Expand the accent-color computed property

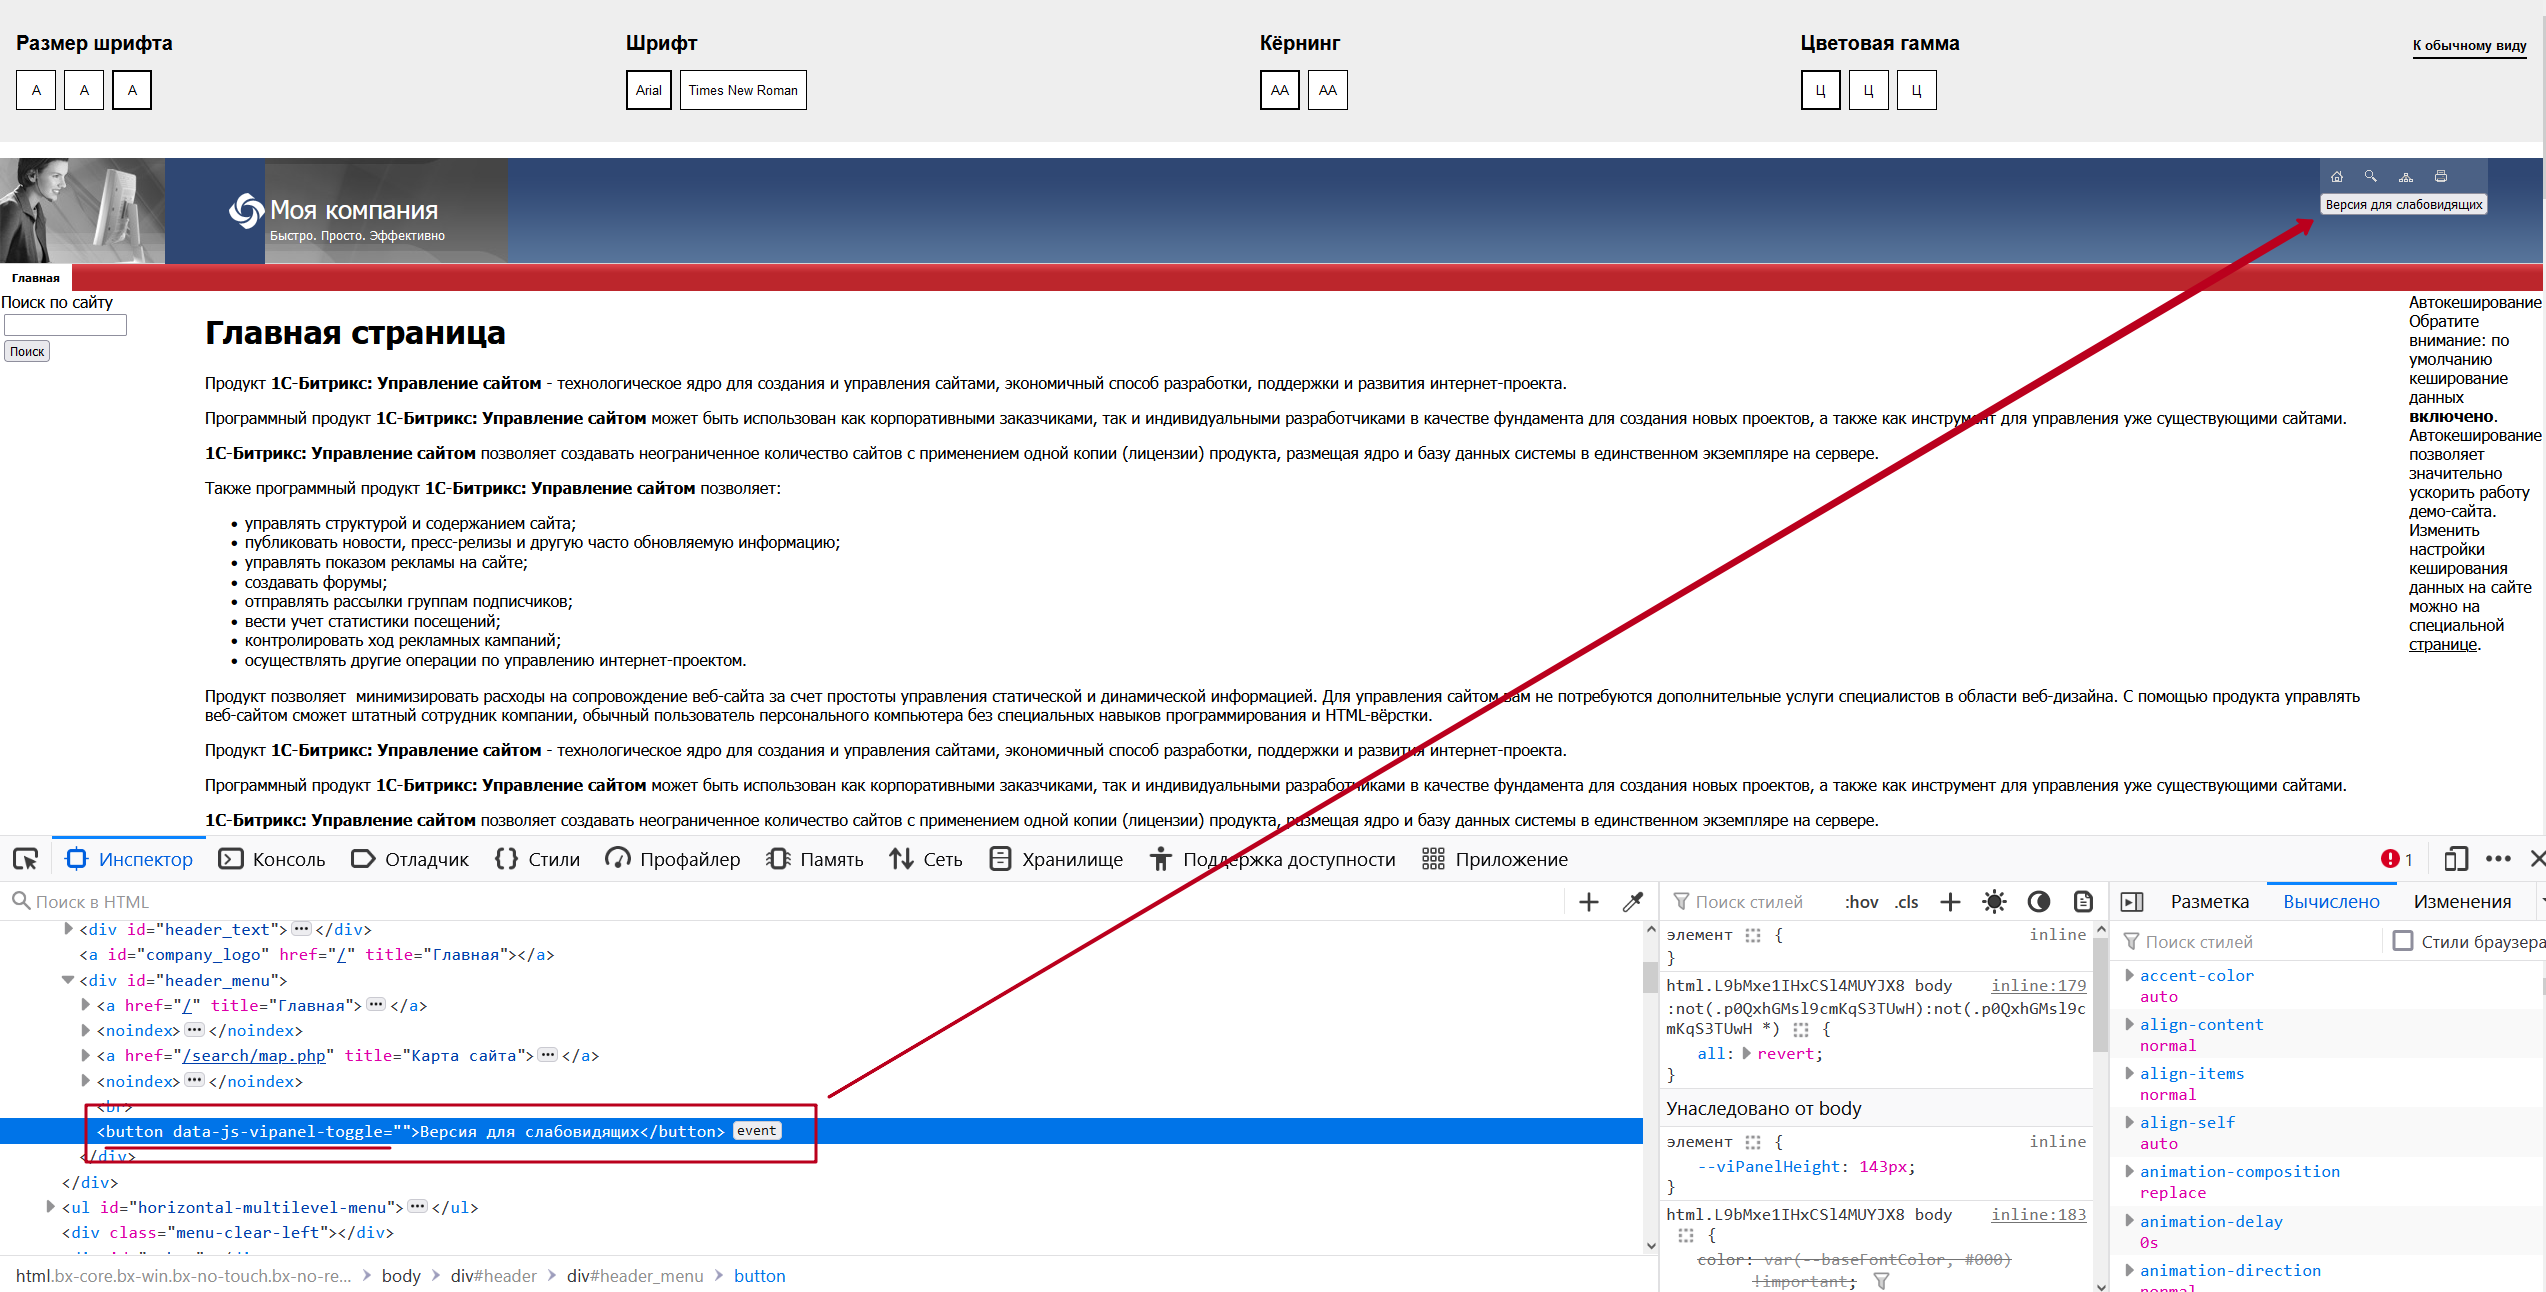coord(2130,975)
